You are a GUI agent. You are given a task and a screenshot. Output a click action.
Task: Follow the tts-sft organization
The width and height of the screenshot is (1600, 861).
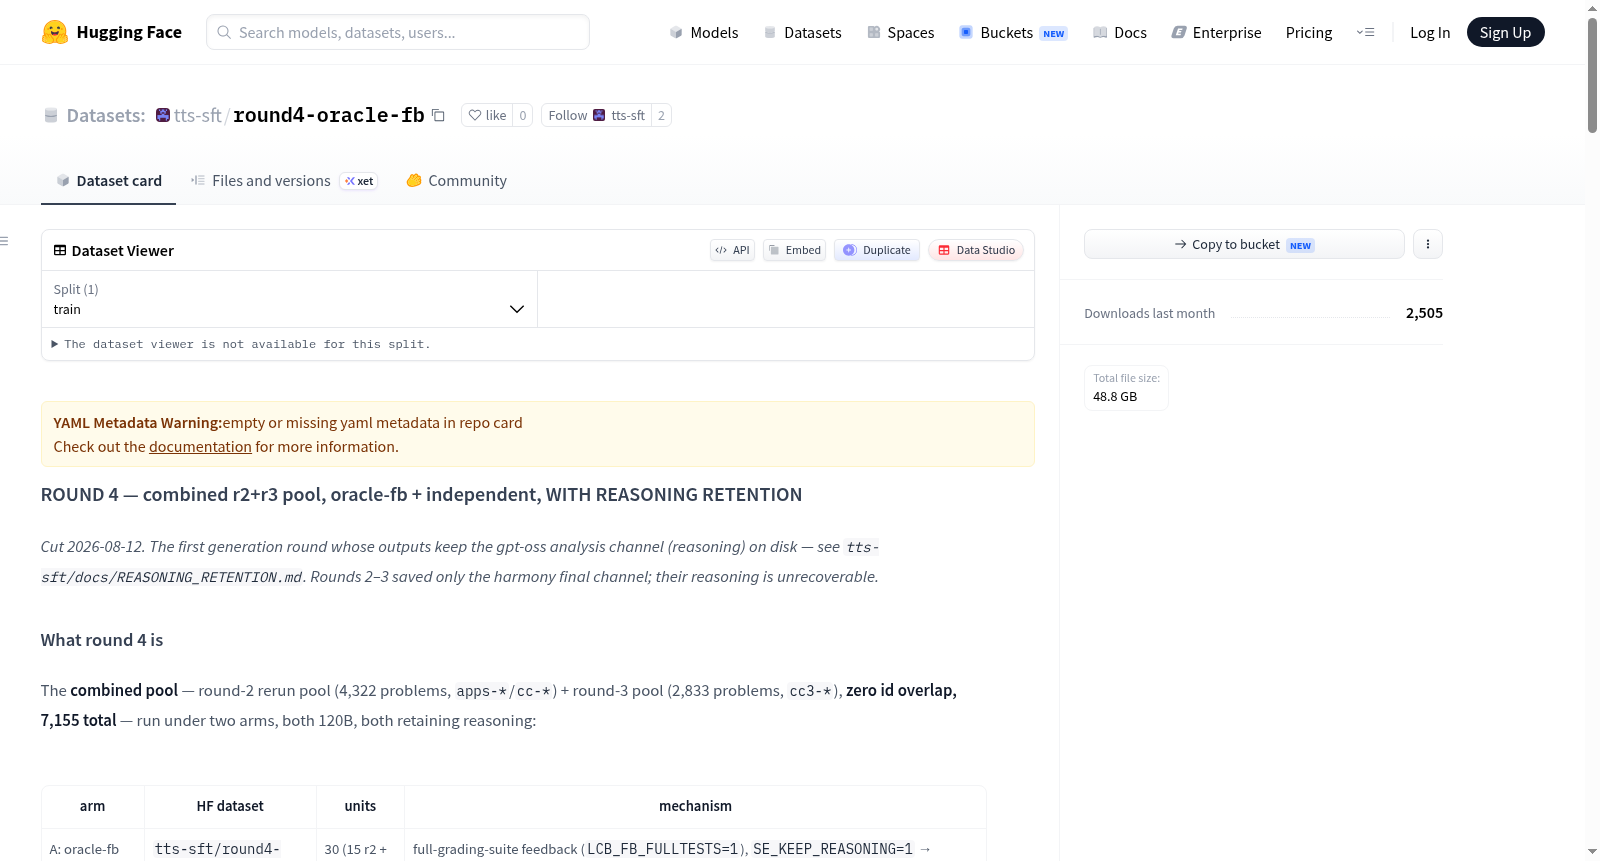[x=596, y=115]
